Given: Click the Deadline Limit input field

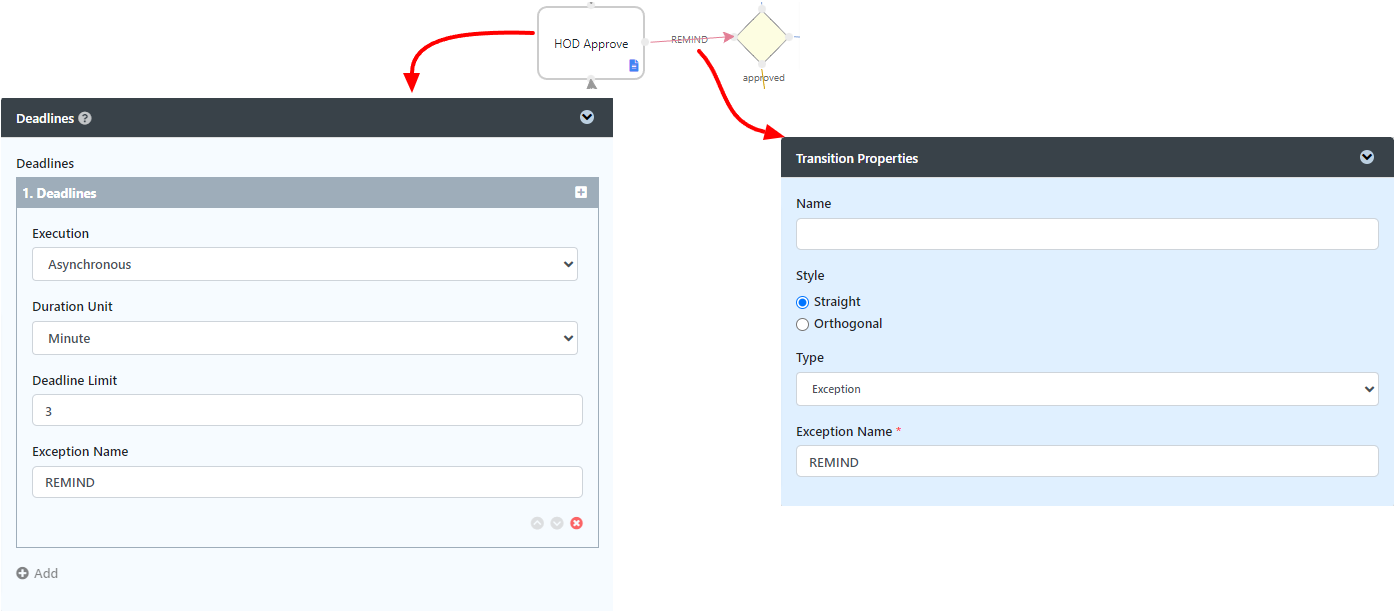Looking at the screenshot, I should pyautogui.click(x=307, y=410).
